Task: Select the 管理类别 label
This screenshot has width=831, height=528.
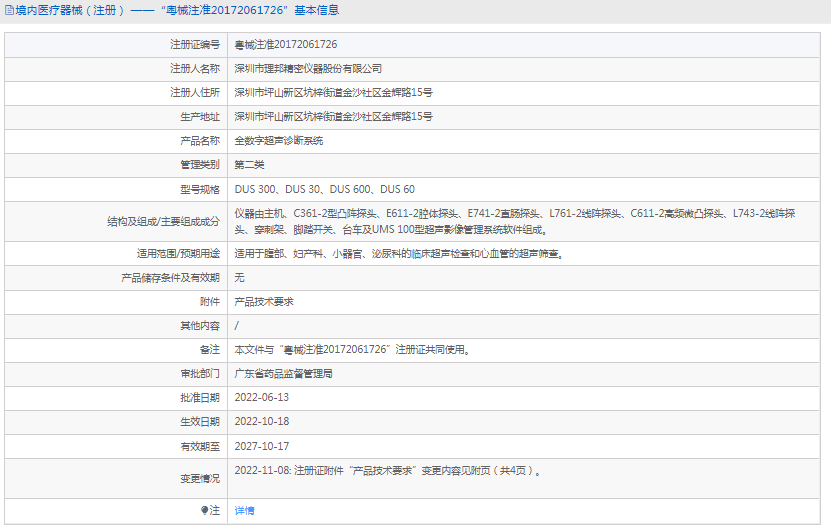Action: pos(200,165)
